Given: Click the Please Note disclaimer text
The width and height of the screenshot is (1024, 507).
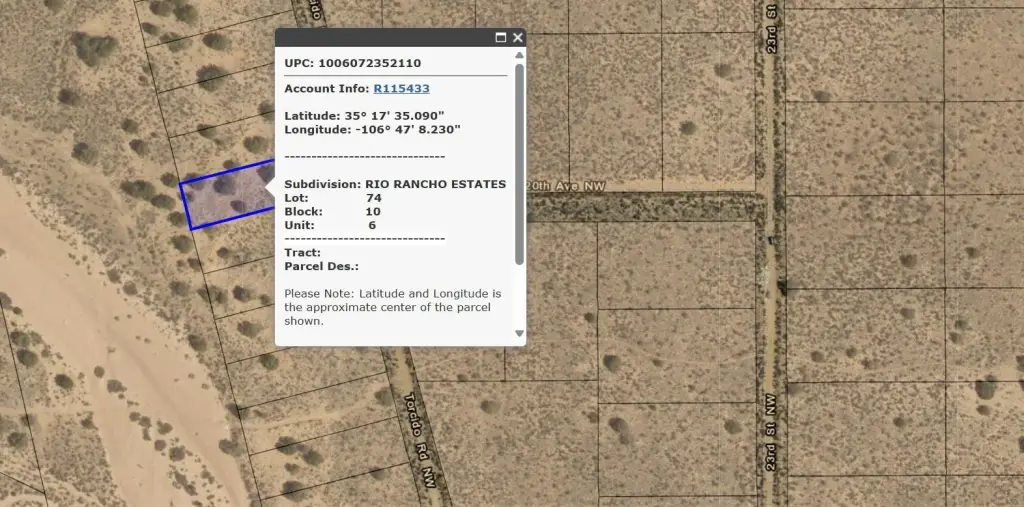Looking at the screenshot, I should pyautogui.click(x=392, y=307).
